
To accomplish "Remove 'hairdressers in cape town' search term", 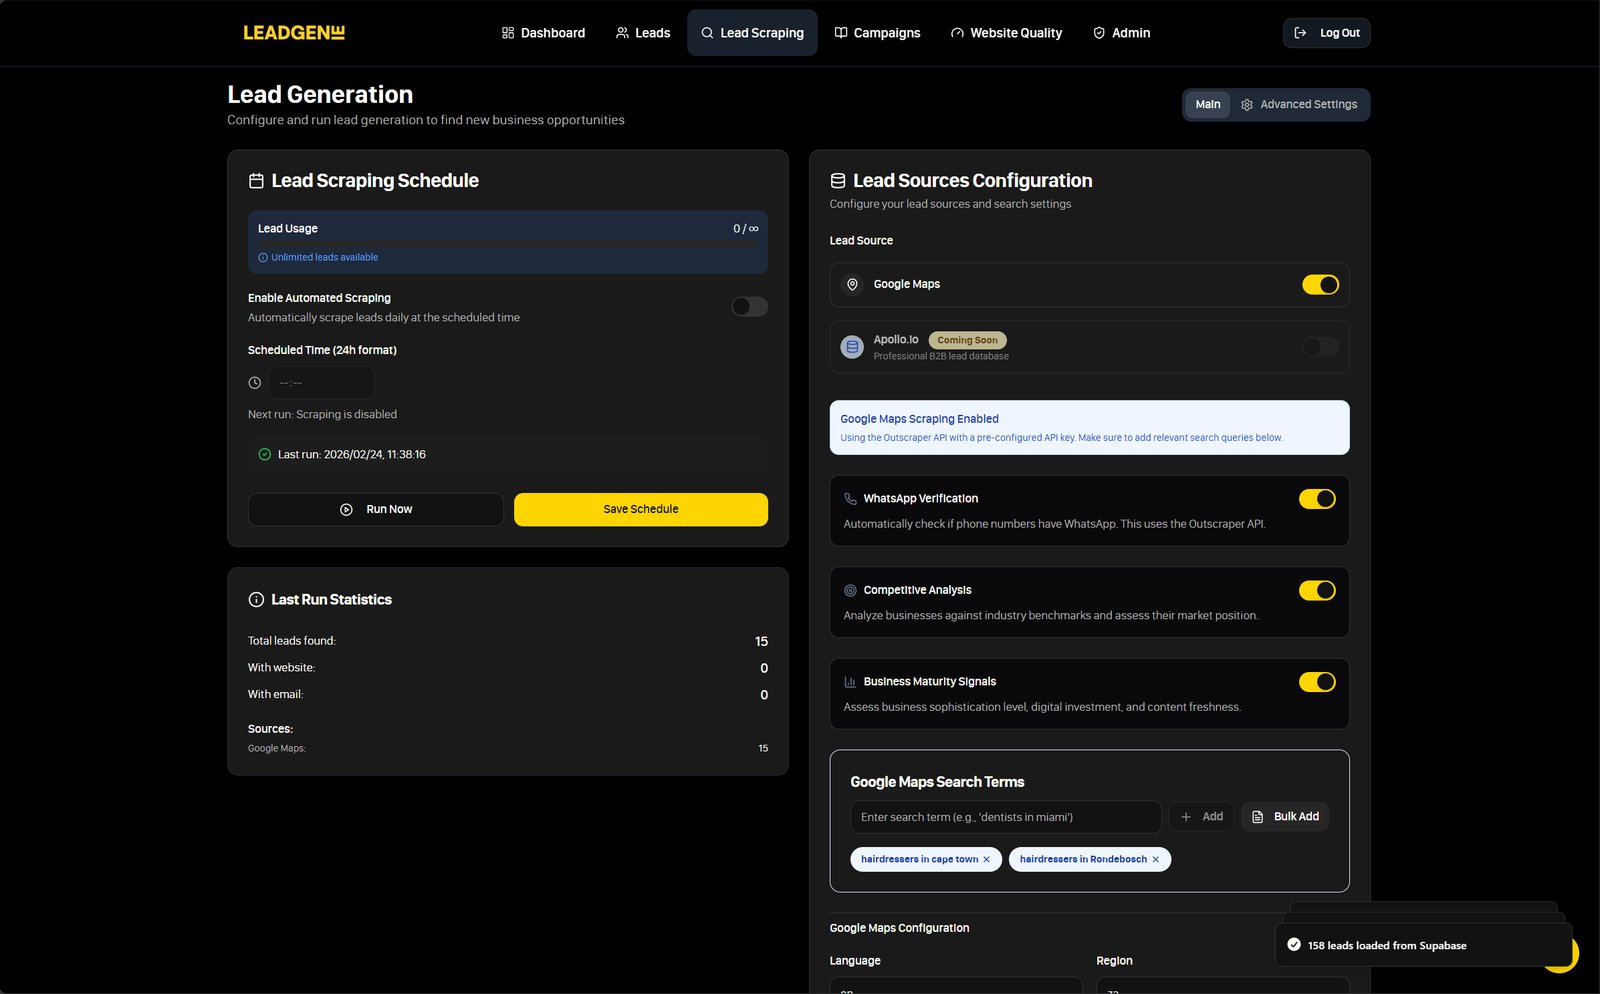I will (x=986, y=860).
